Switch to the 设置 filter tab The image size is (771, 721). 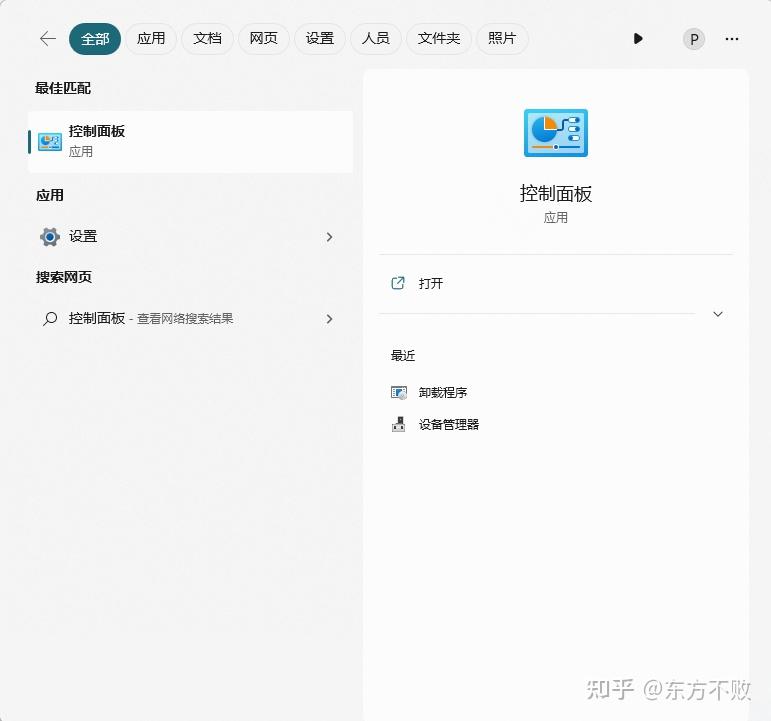tap(320, 38)
